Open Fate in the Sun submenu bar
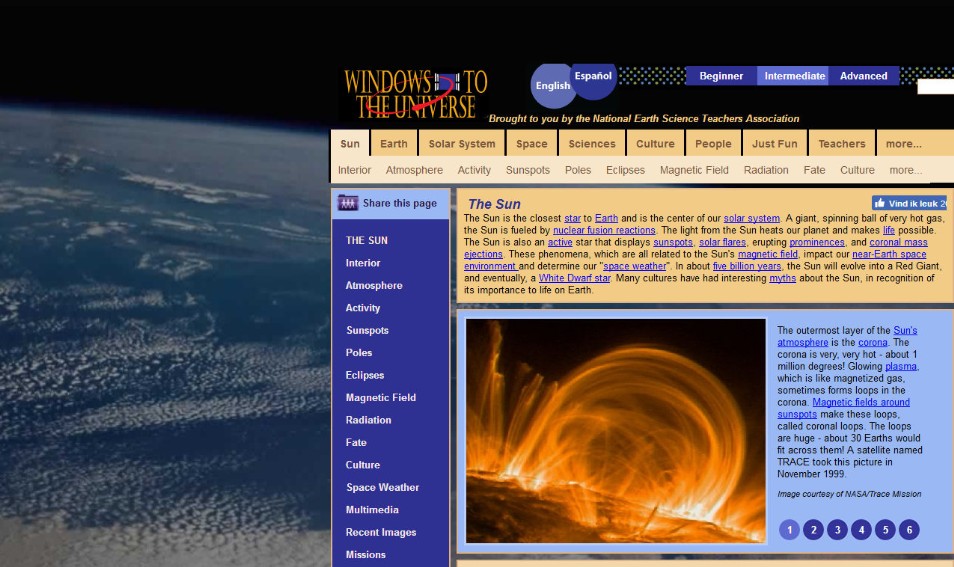 [x=814, y=170]
